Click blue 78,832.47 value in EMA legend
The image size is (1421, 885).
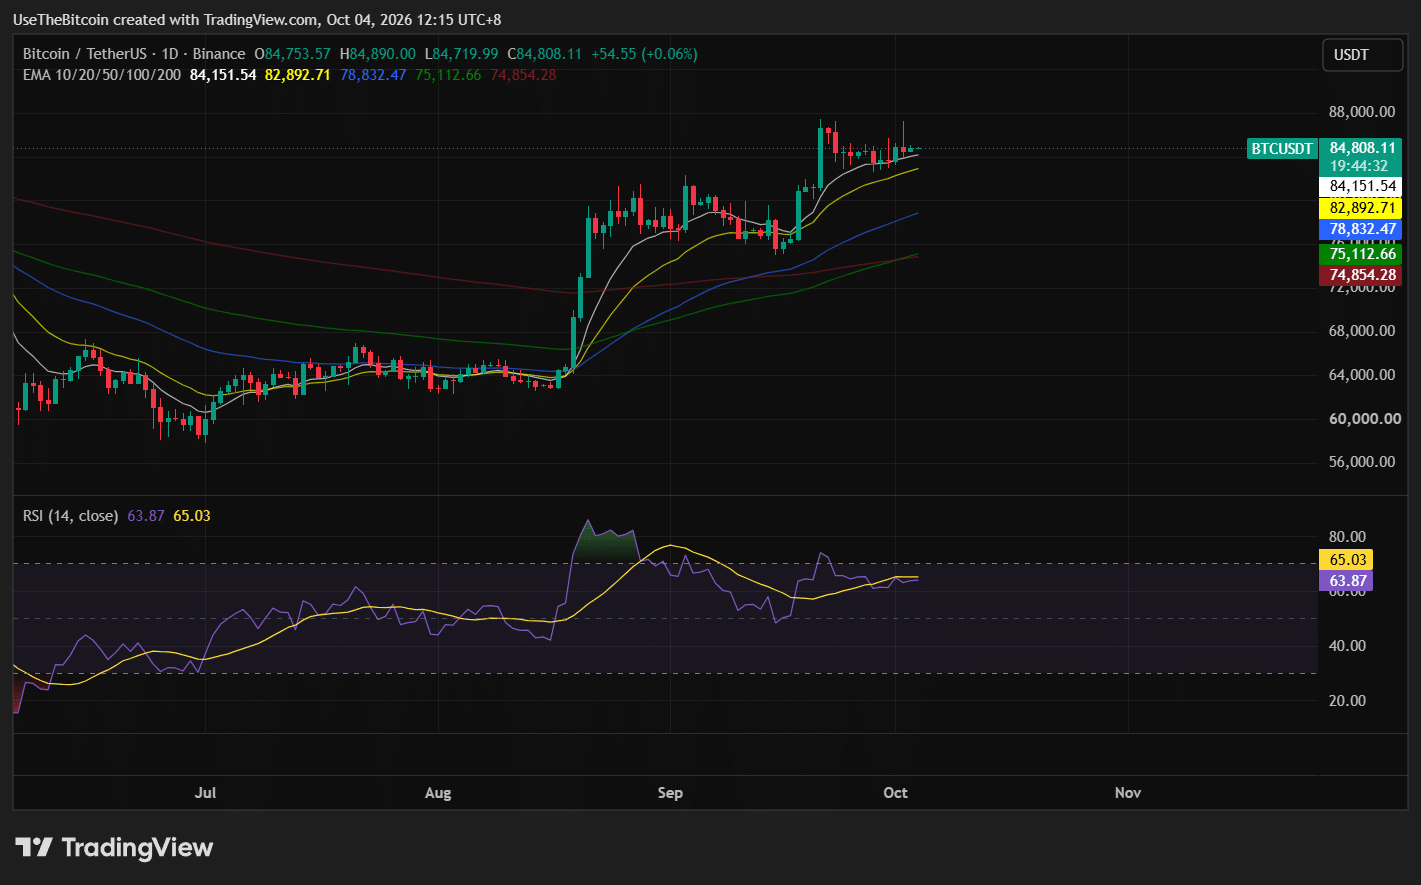click(x=373, y=75)
